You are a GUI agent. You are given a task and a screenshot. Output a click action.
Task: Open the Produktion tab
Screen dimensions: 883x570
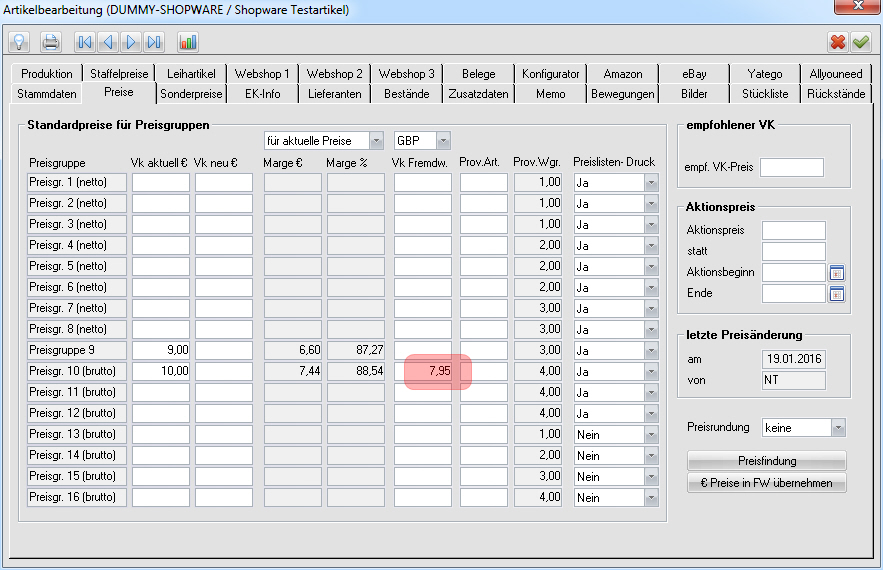click(47, 74)
